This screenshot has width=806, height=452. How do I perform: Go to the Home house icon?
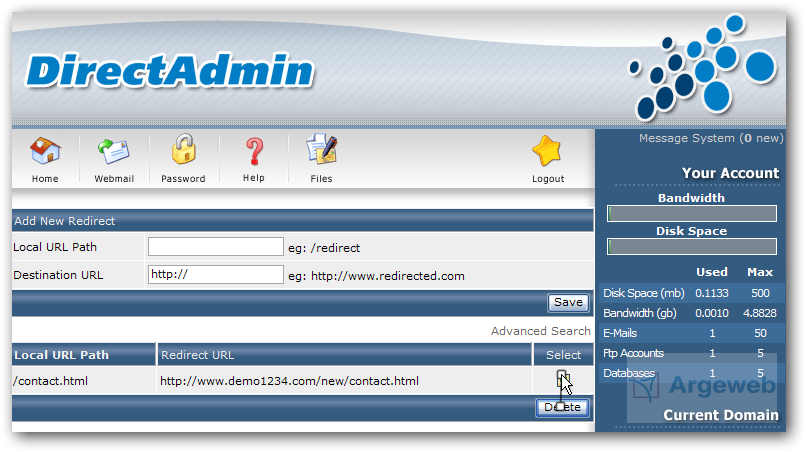[x=45, y=151]
